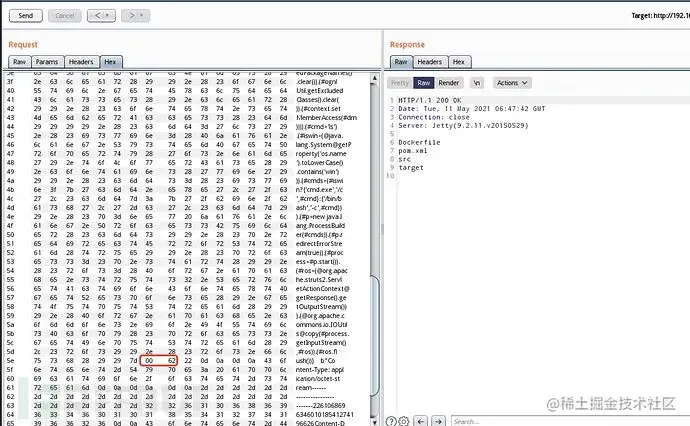Click ASCII text 'ommons.io.IOUtil'
The height and width of the screenshot is (426, 690).
click(x=321, y=324)
